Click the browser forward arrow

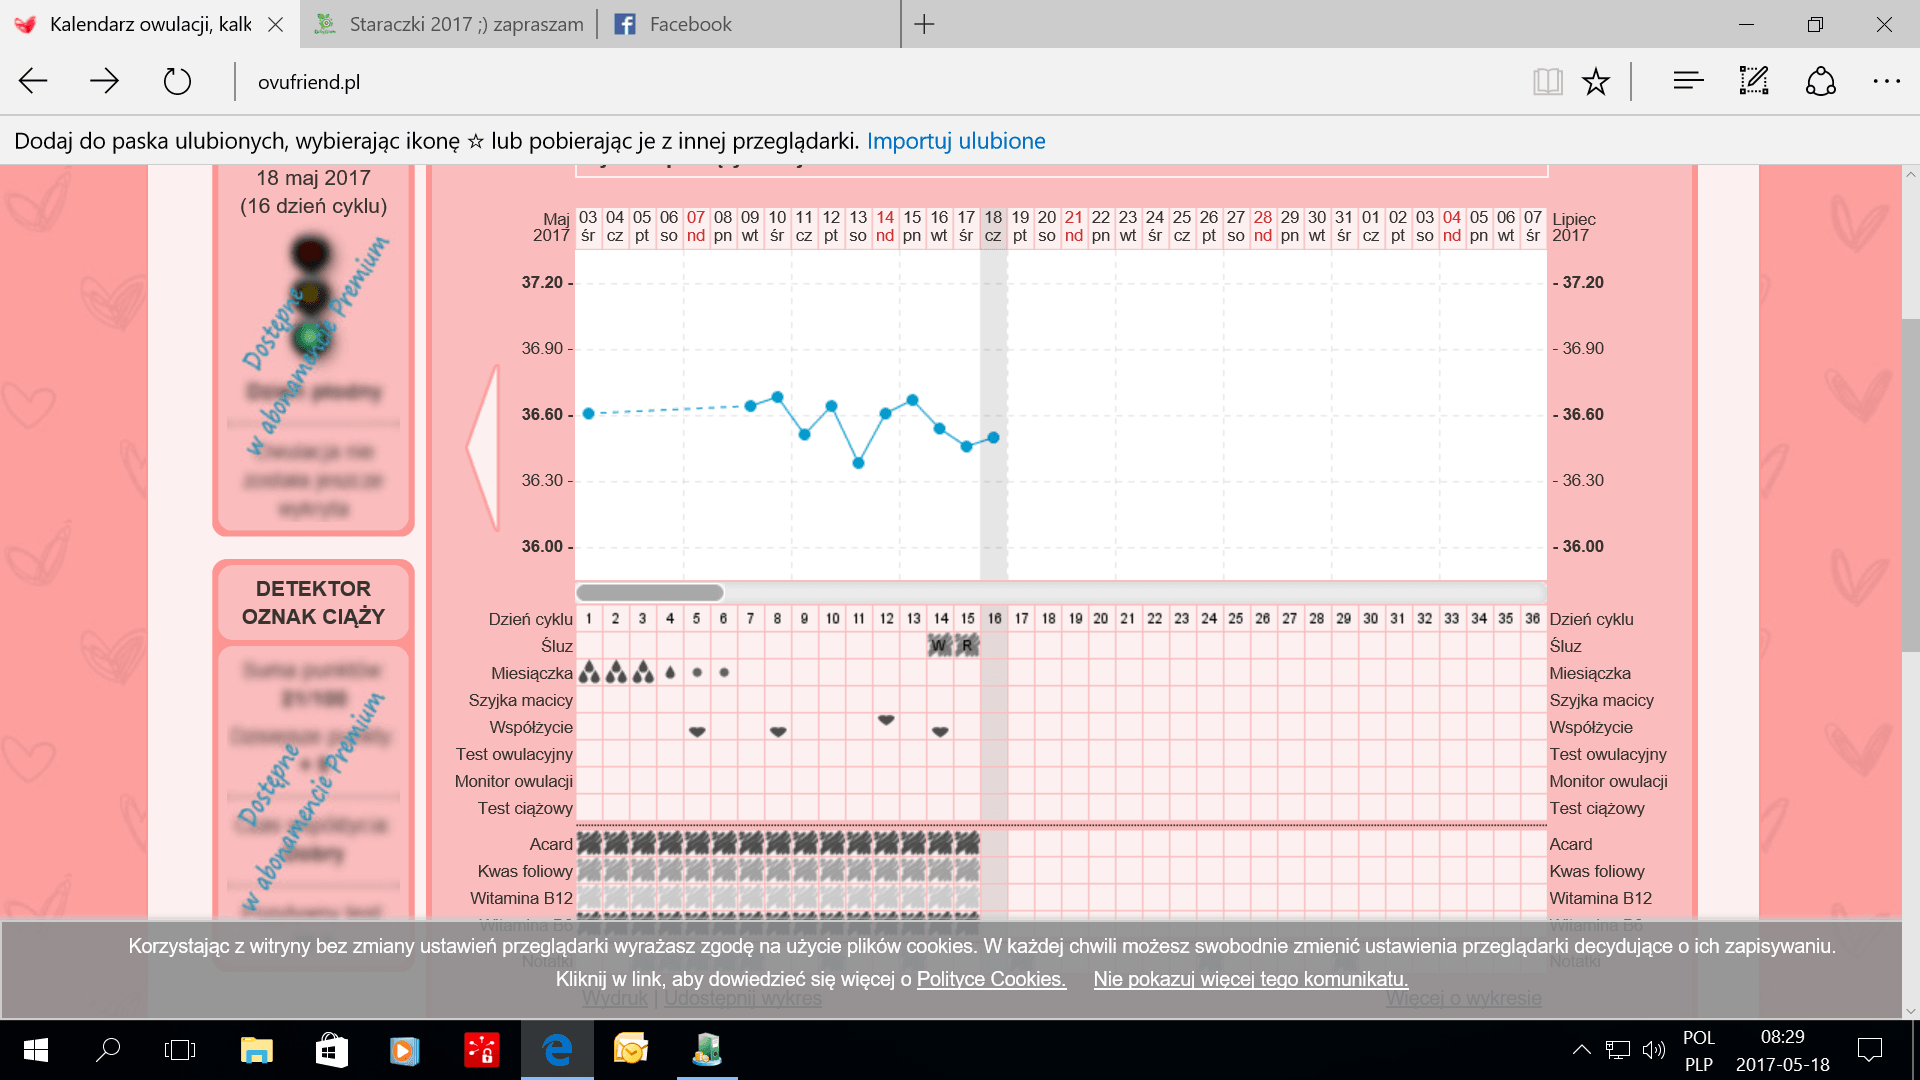click(104, 81)
